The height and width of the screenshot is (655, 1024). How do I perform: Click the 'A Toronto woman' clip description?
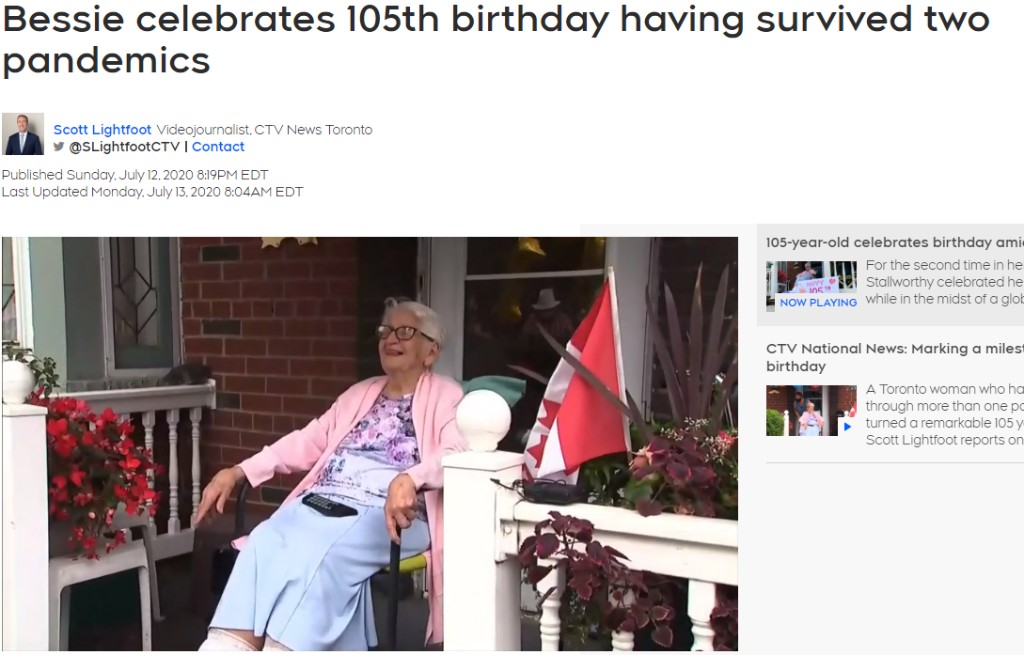click(944, 415)
